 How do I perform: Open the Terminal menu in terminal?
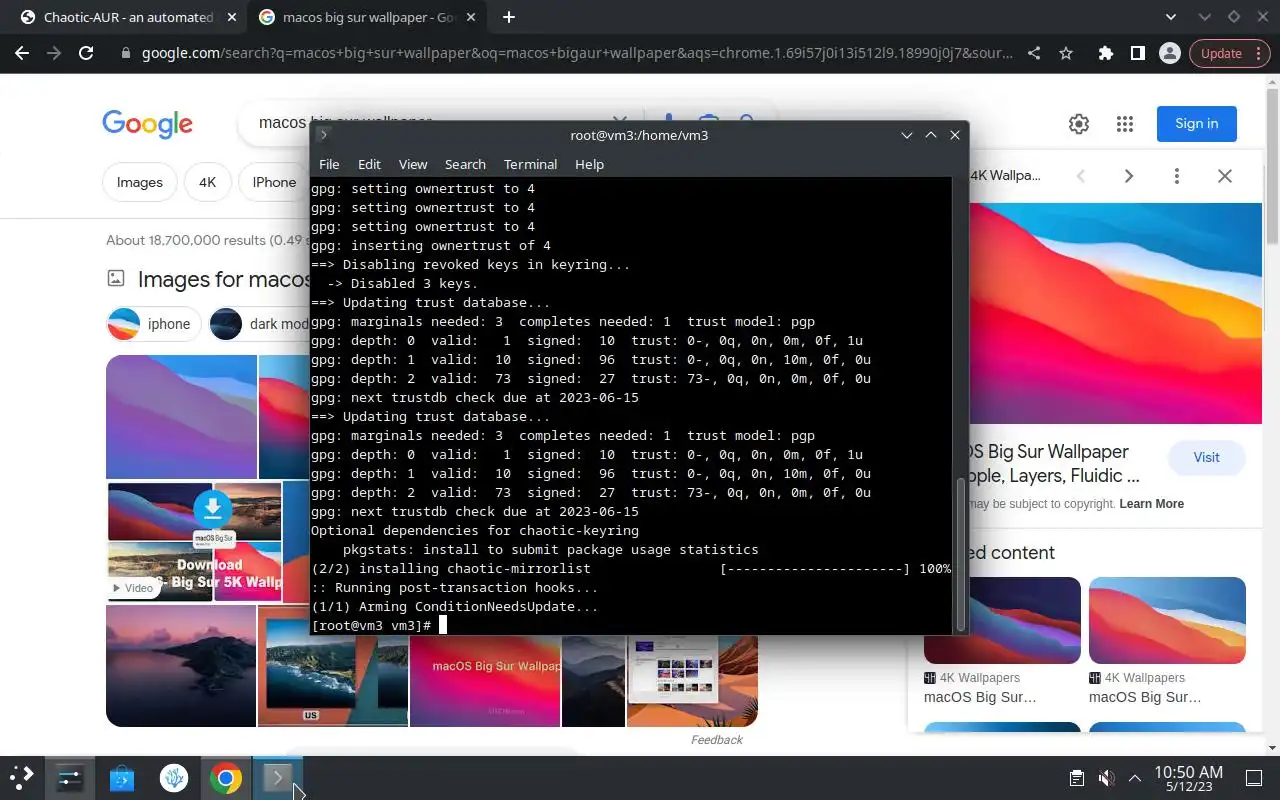tap(530, 164)
